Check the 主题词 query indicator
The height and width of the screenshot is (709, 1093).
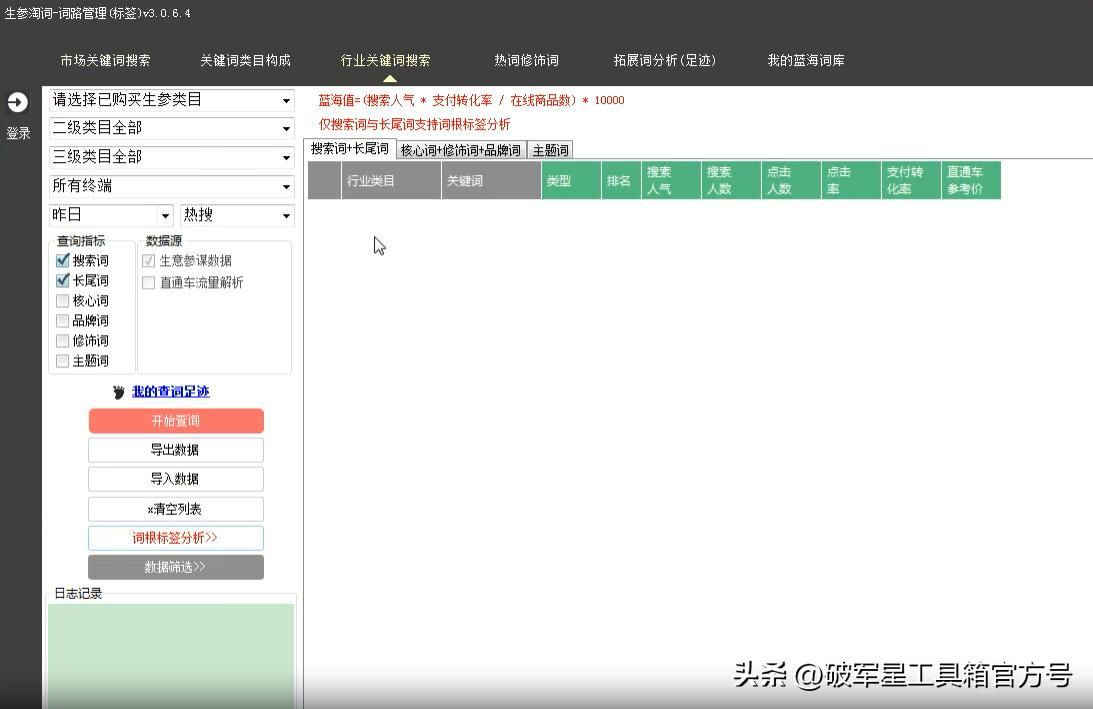61,360
